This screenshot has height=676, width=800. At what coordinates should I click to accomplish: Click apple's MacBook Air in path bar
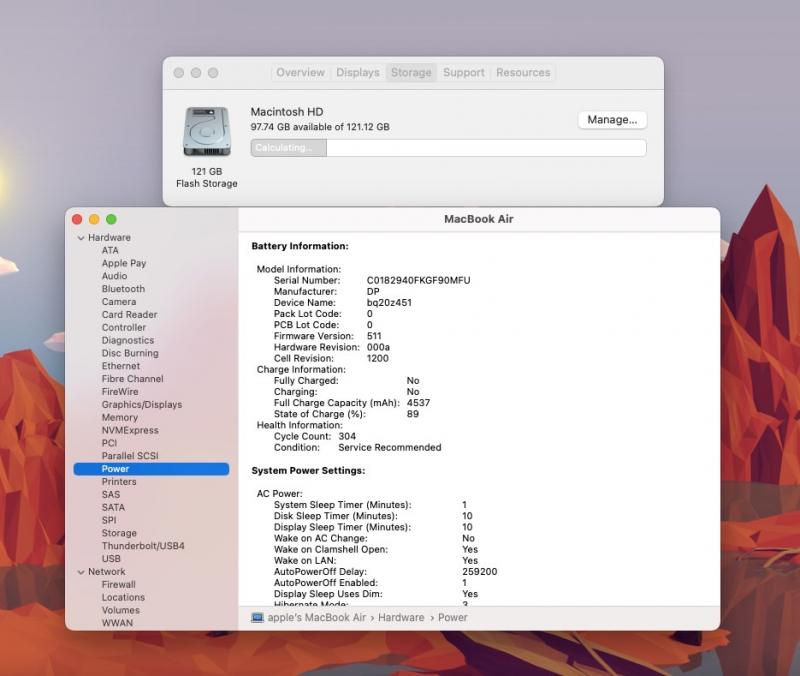tap(317, 618)
